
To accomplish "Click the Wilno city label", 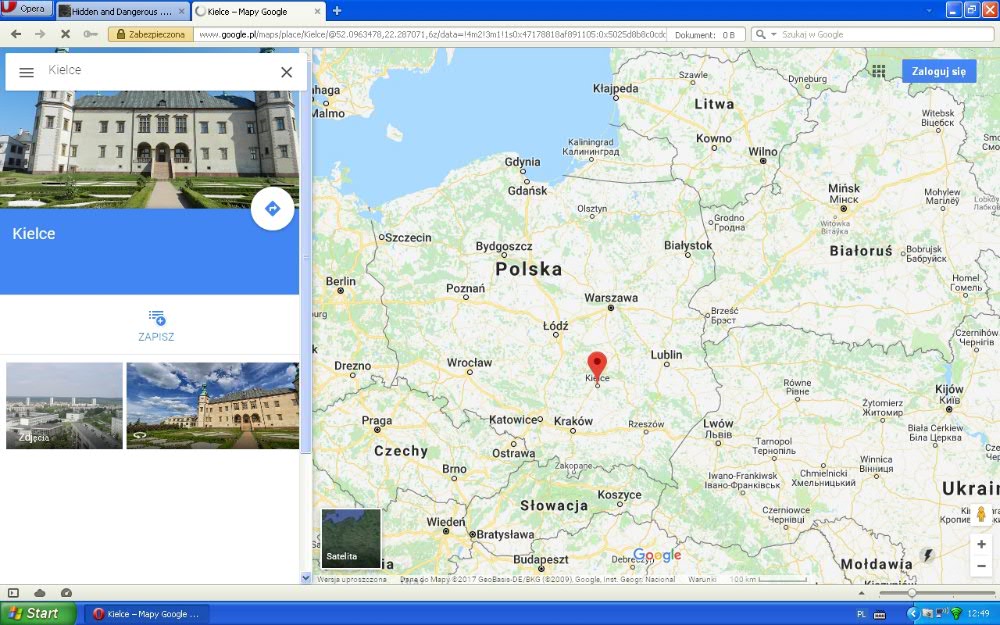I will click(x=763, y=151).
